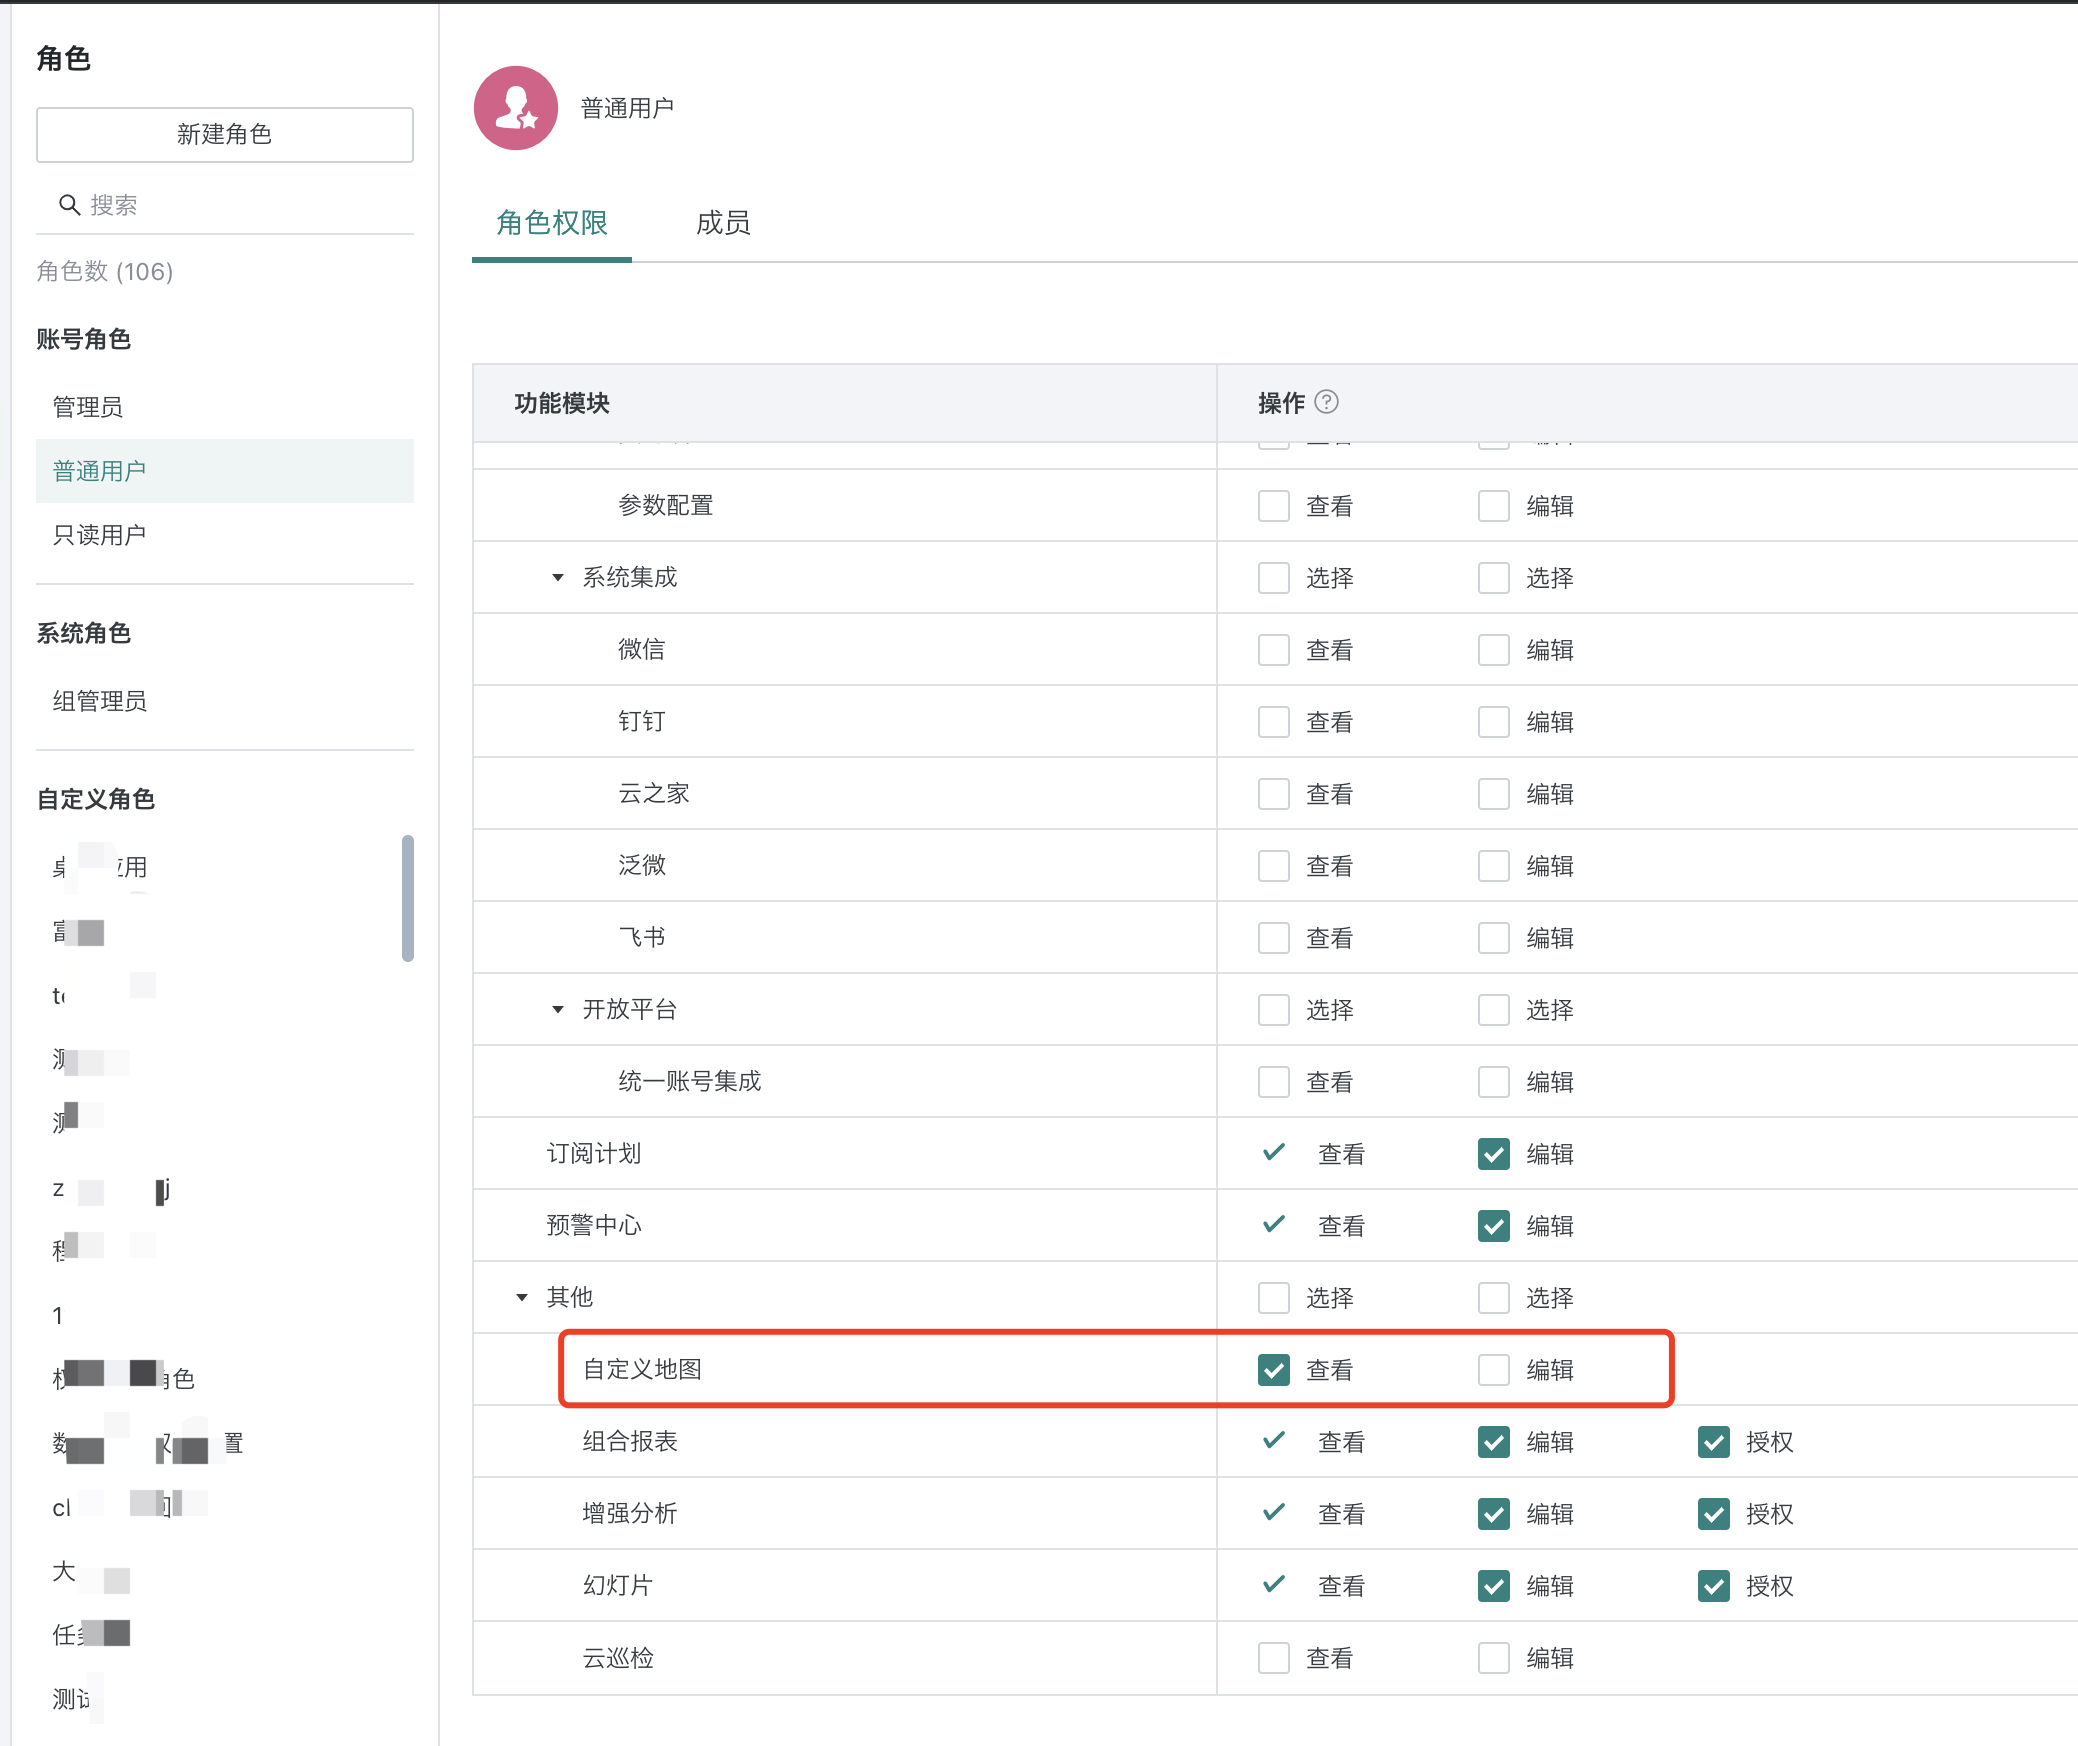Viewport: 2078px width, 1746px height.
Task: Collapse the 系统集成 tree node
Action: click(558, 578)
